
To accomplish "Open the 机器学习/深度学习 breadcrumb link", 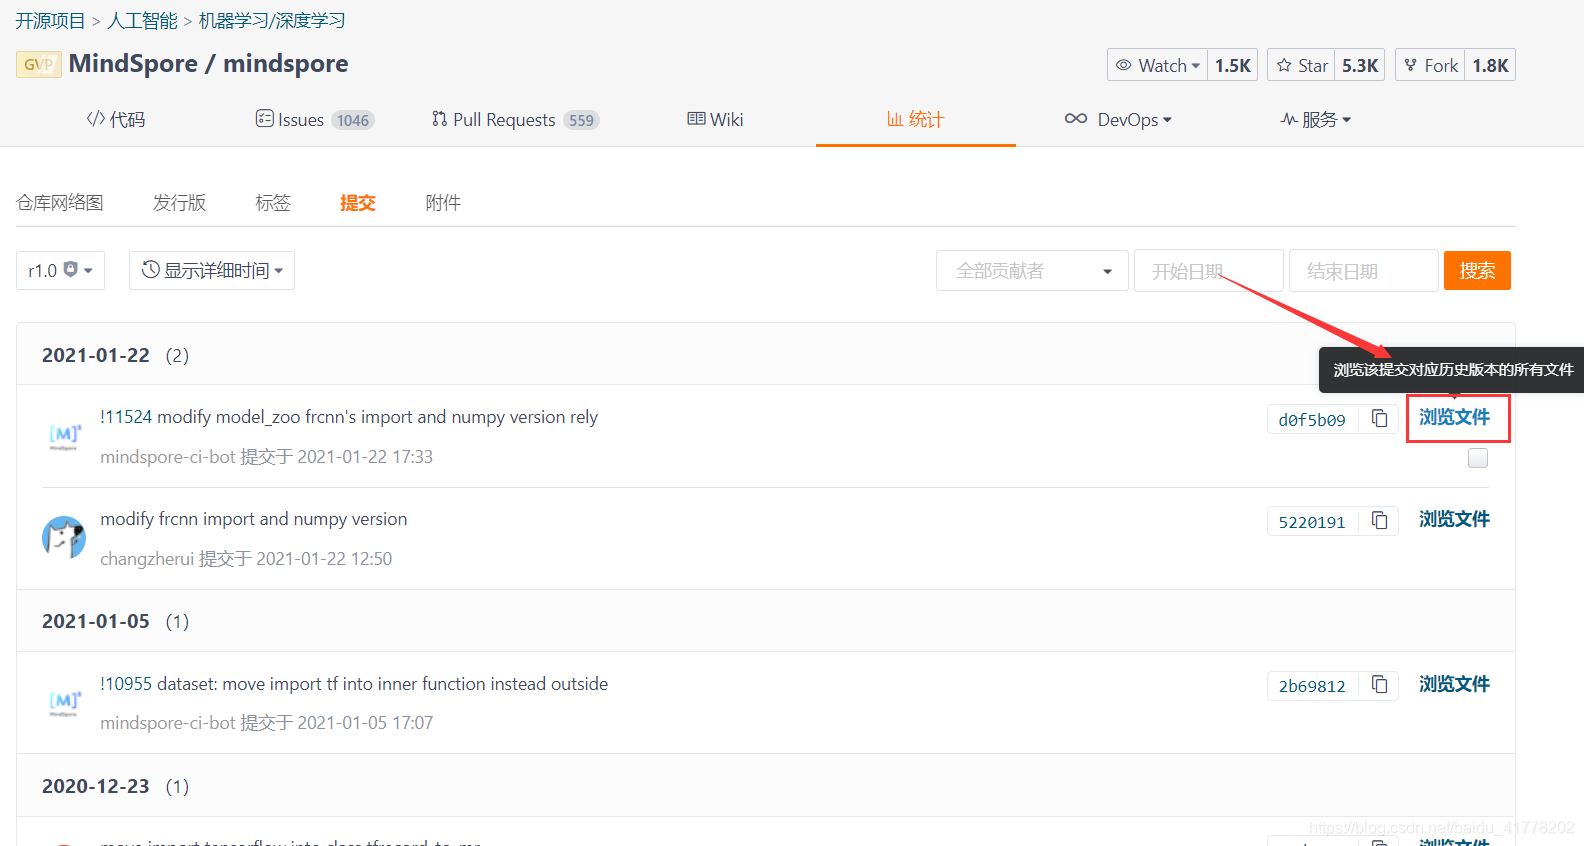I will 272,21.
